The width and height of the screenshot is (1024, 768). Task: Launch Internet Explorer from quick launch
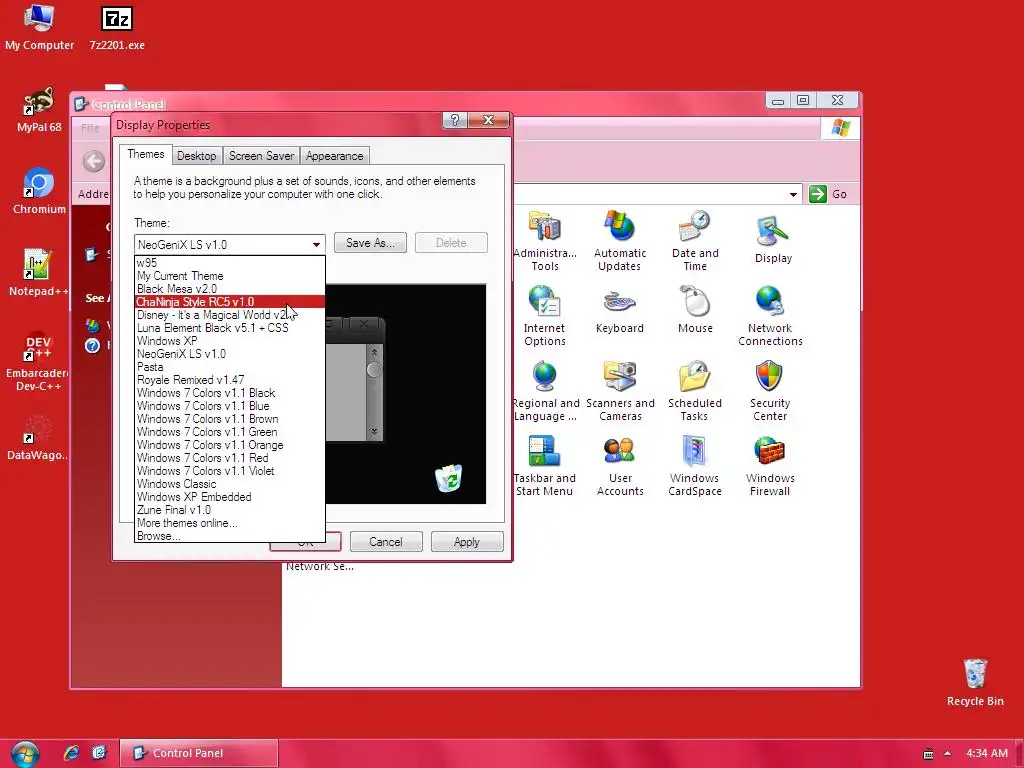[71, 753]
